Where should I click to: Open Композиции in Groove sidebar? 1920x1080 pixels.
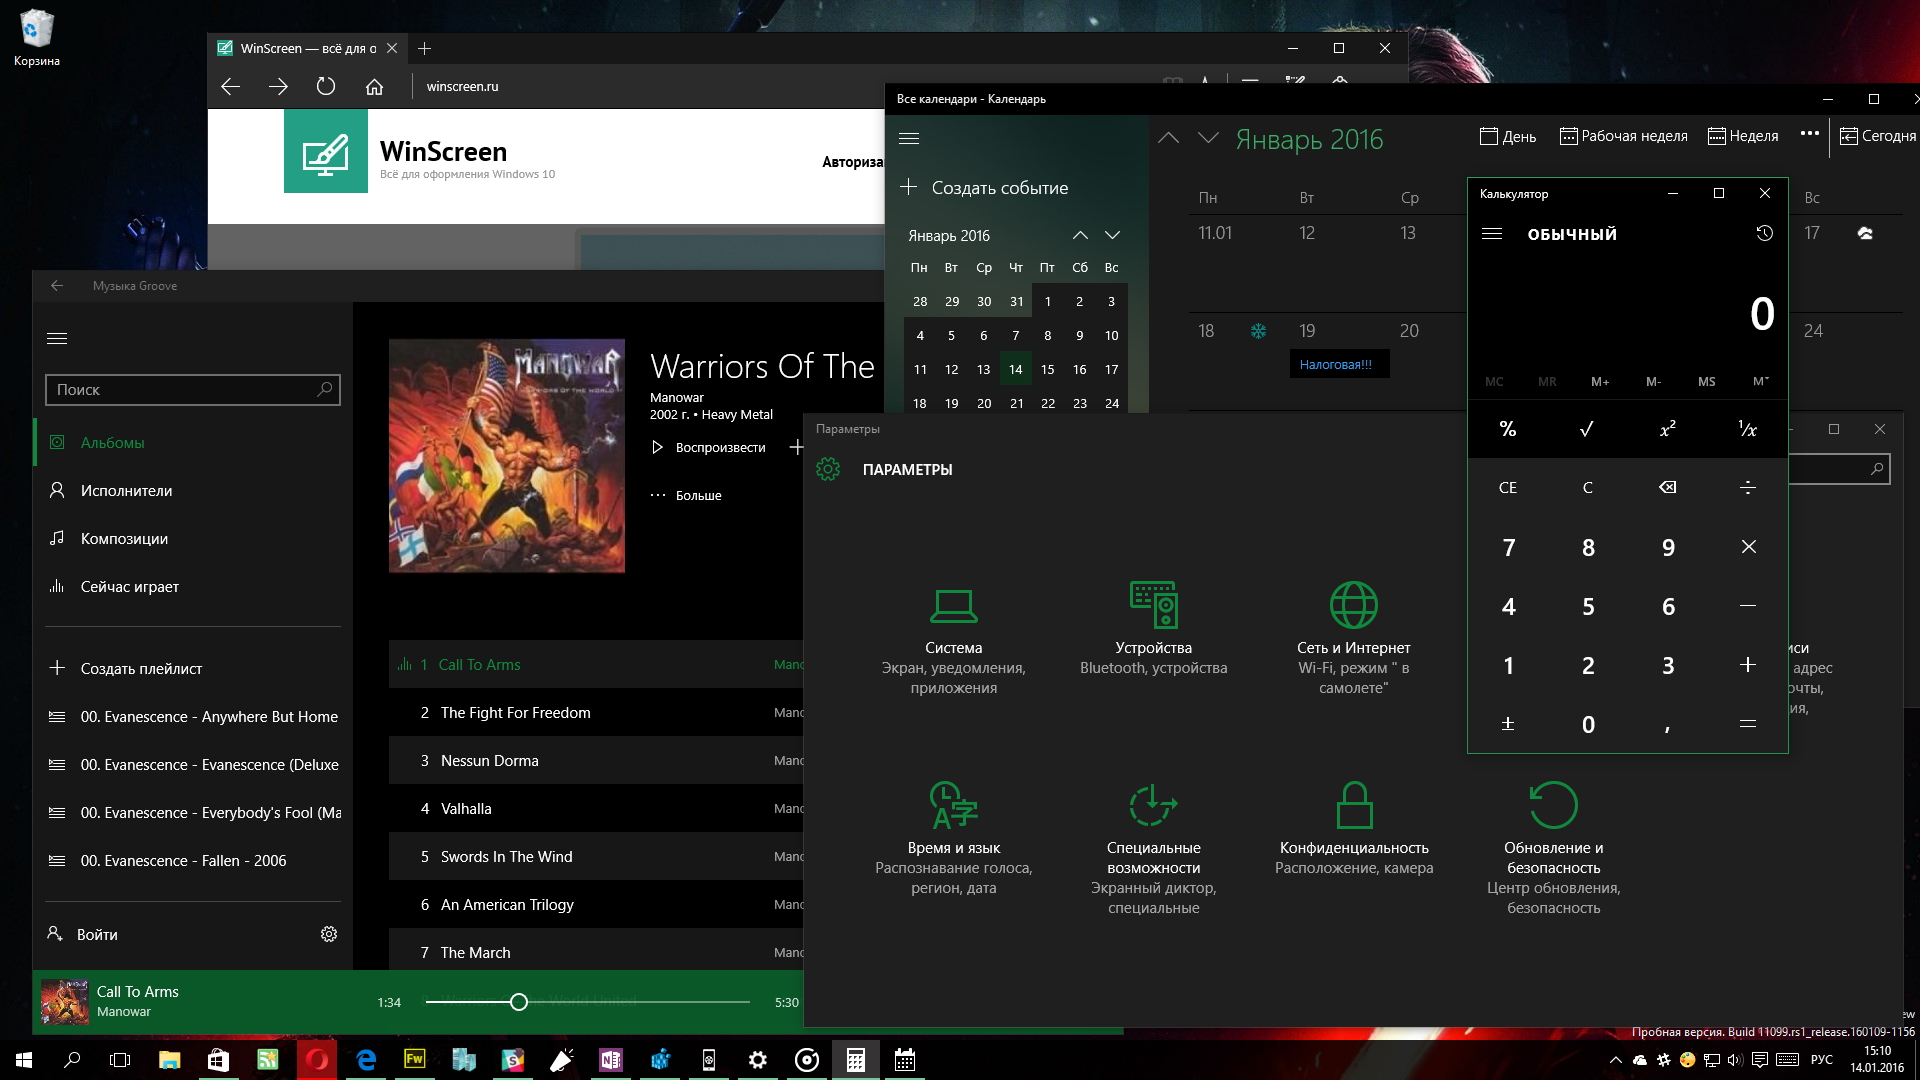(x=194, y=538)
